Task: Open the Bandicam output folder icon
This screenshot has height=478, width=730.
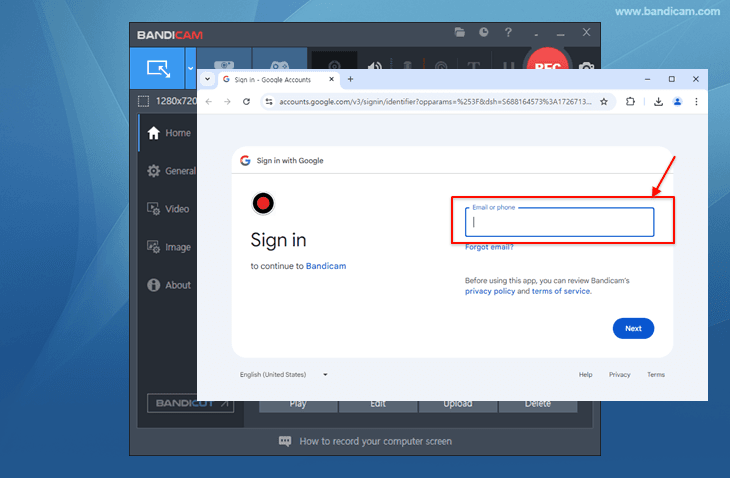Action: 460,33
